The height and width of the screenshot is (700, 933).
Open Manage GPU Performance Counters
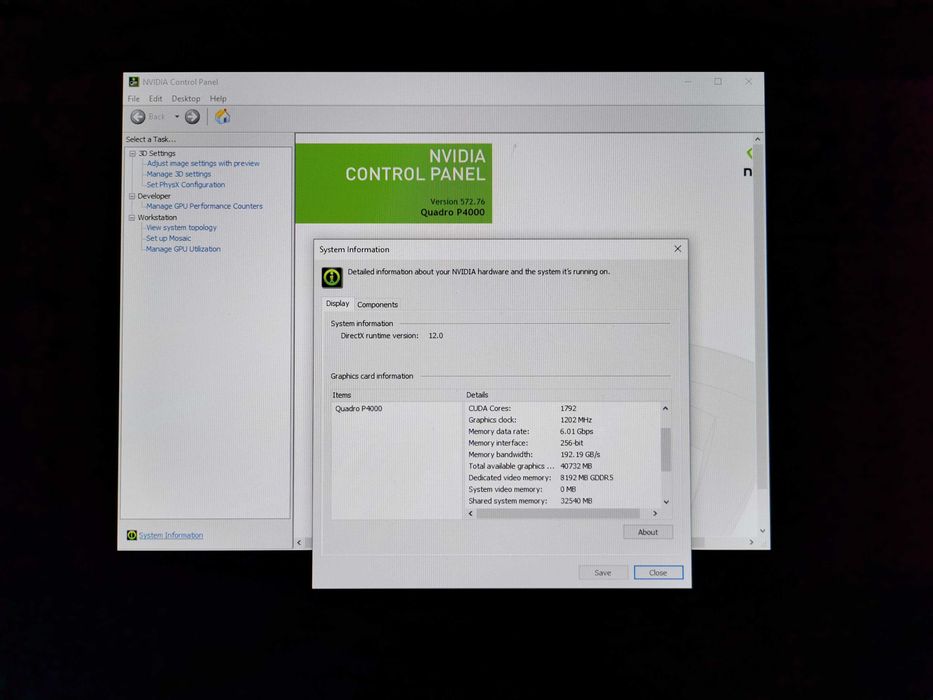tap(204, 206)
